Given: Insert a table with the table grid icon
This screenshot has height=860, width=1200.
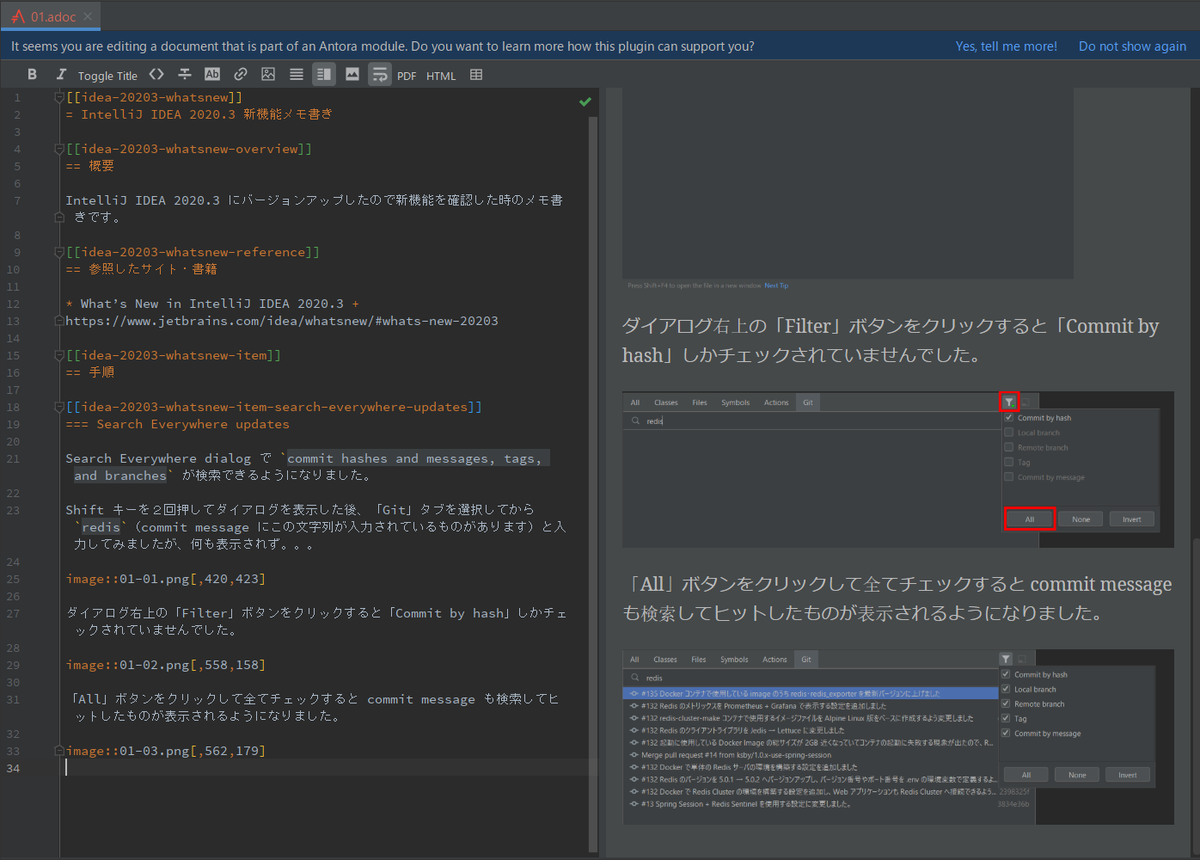Looking at the screenshot, I should 475,75.
